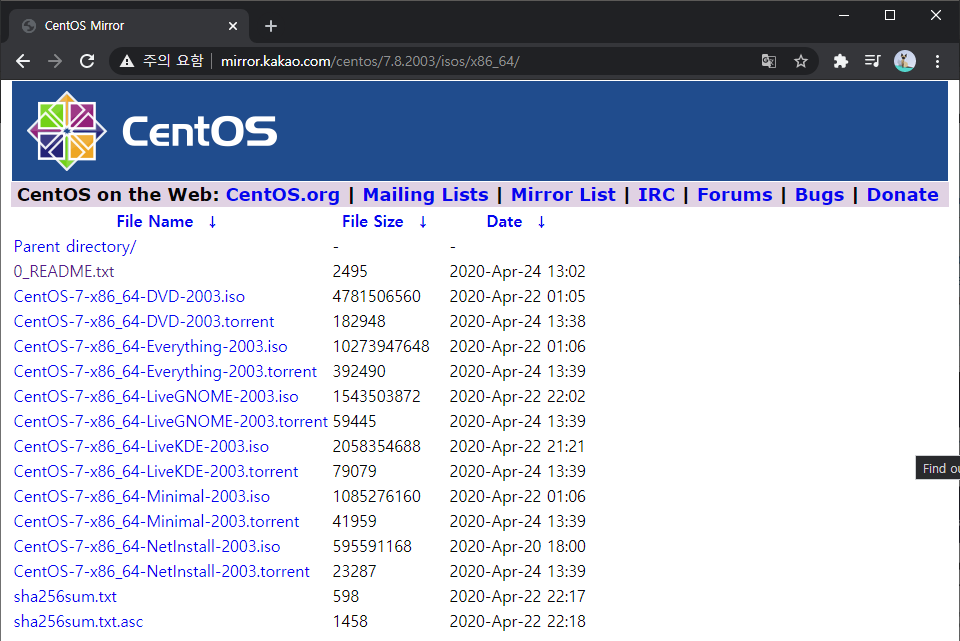The height and width of the screenshot is (641, 960).
Task: Click the CentOS logo banner
Action: tap(480, 130)
